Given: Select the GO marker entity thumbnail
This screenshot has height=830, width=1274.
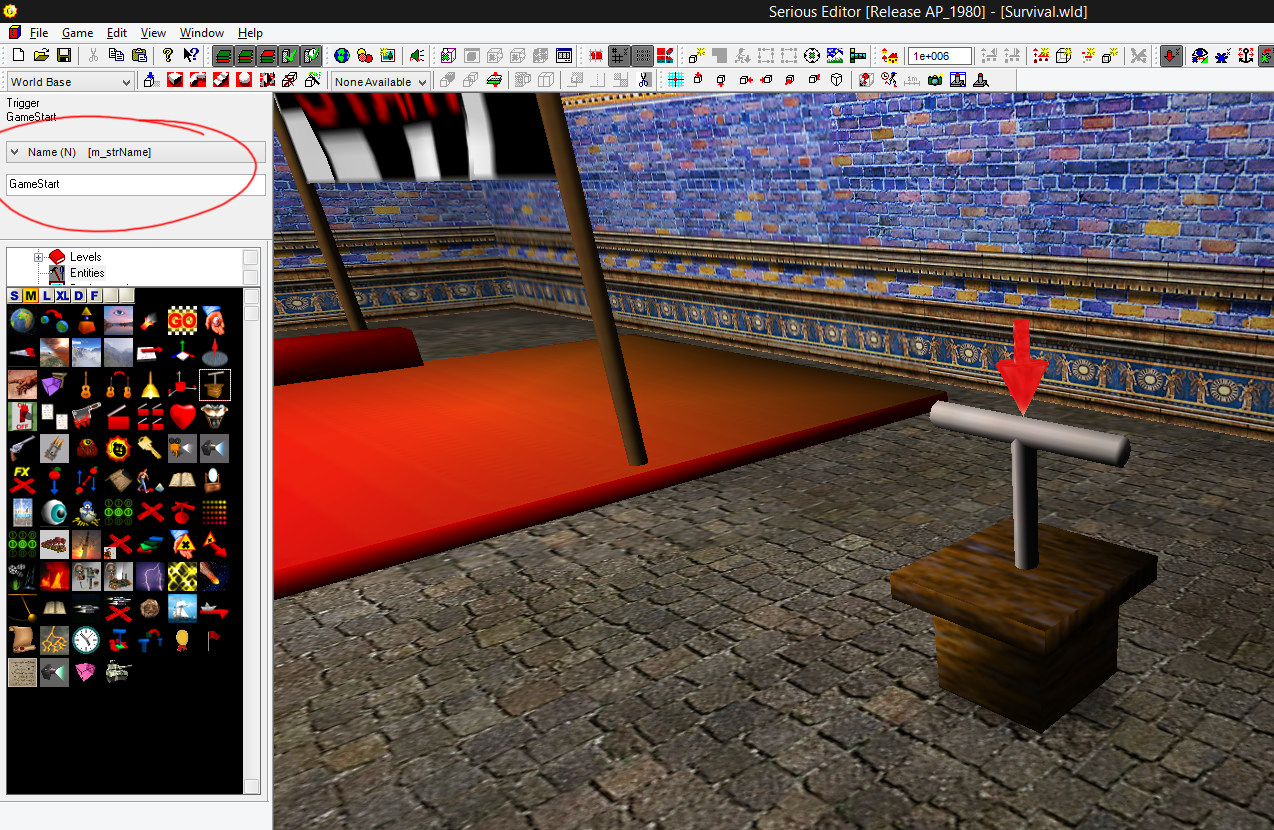Looking at the screenshot, I should (x=182, y=320).
